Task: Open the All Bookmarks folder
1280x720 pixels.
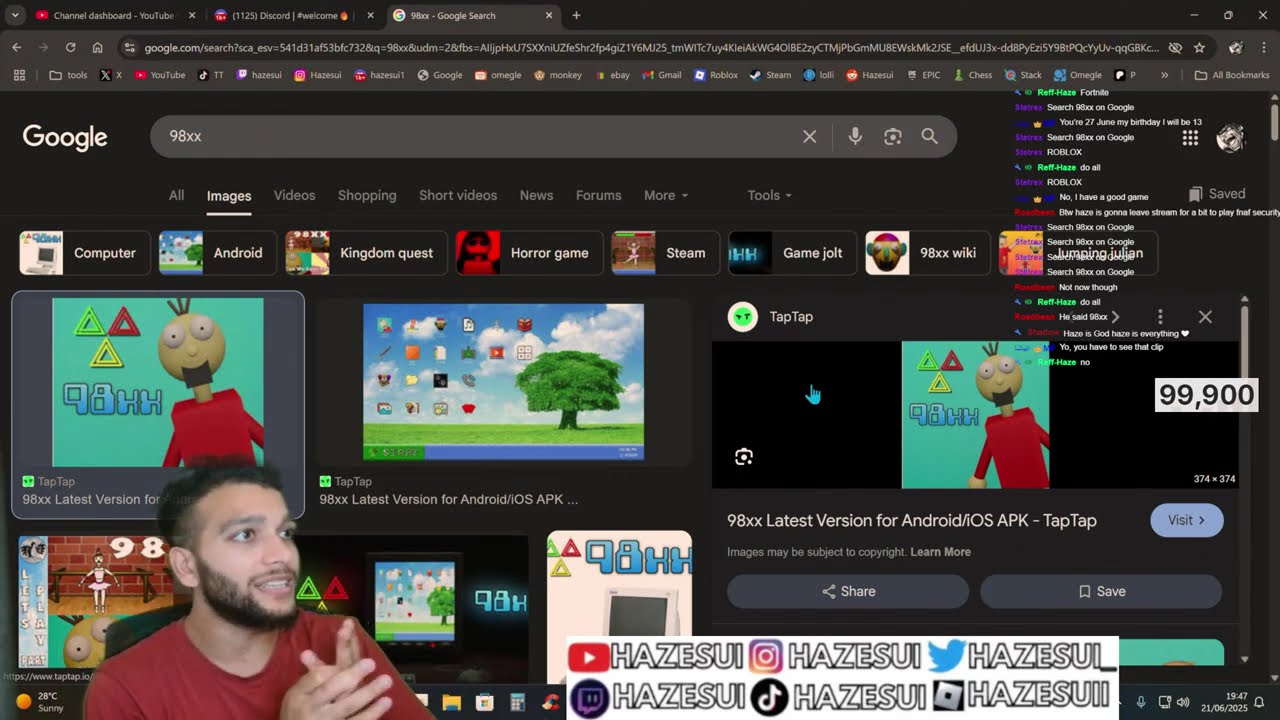Action: (x=1231, y=75)
